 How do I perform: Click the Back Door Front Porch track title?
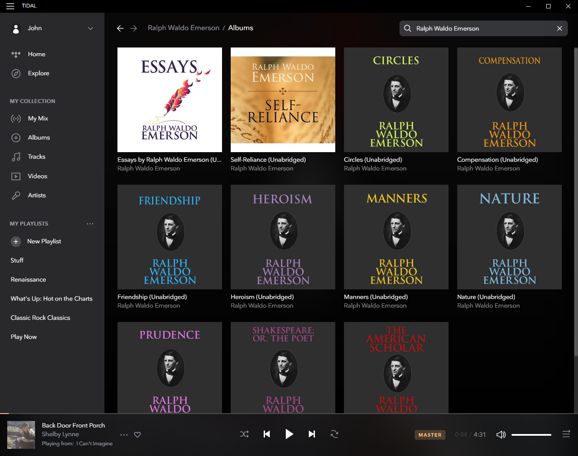73,425
